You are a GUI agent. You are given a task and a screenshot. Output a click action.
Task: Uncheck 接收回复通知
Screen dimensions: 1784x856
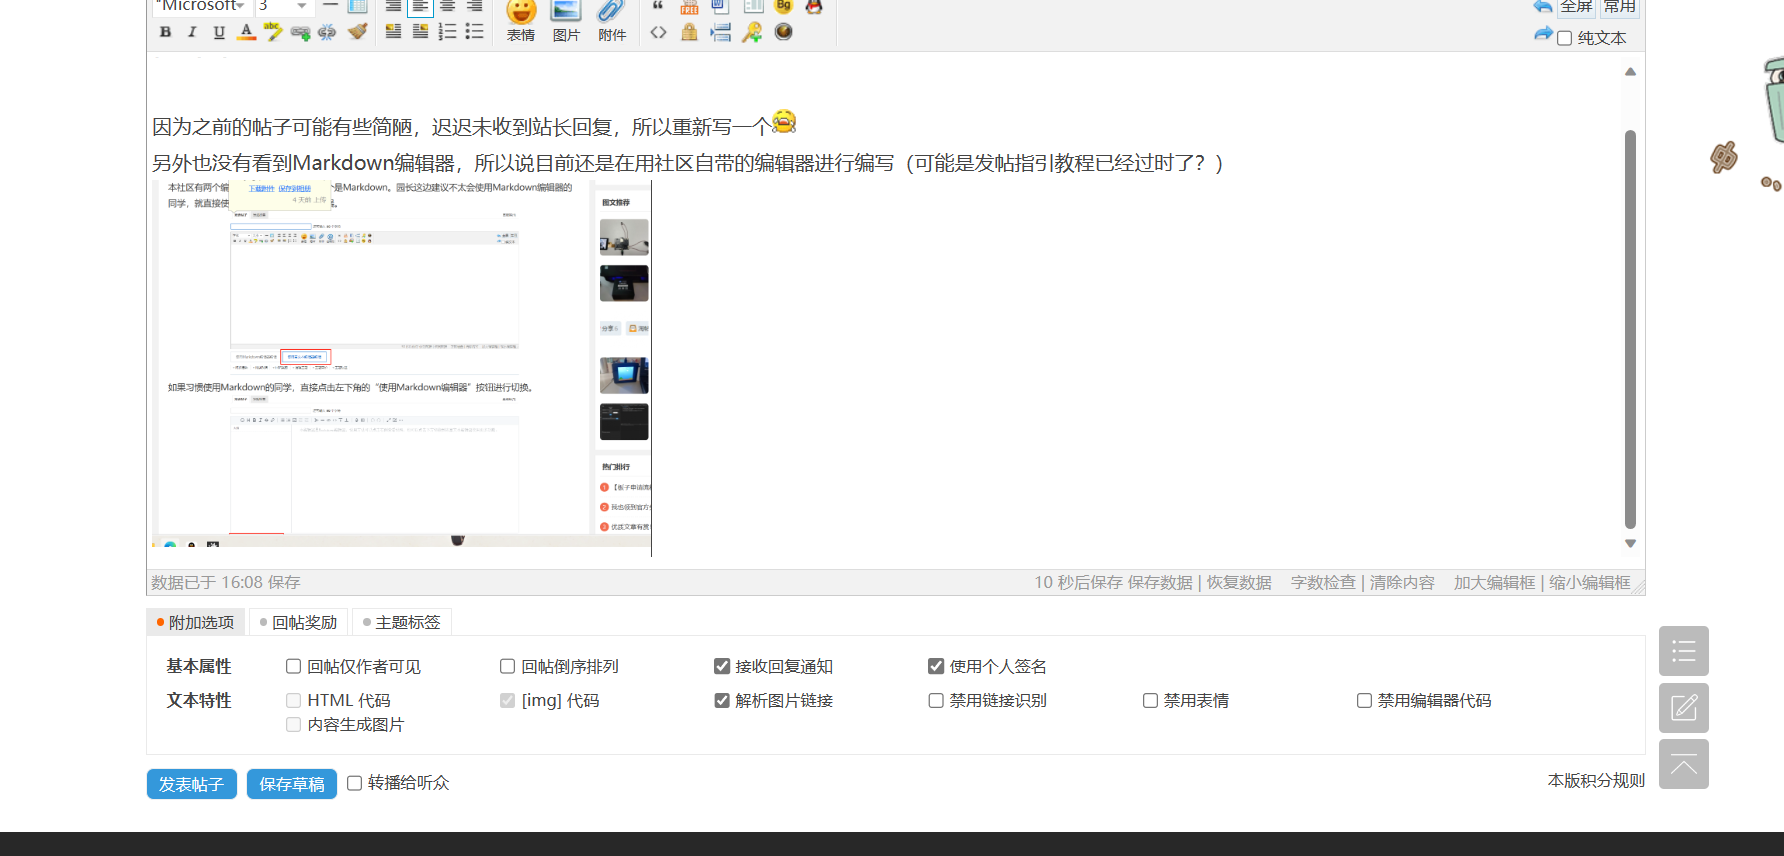coord(722,666)
